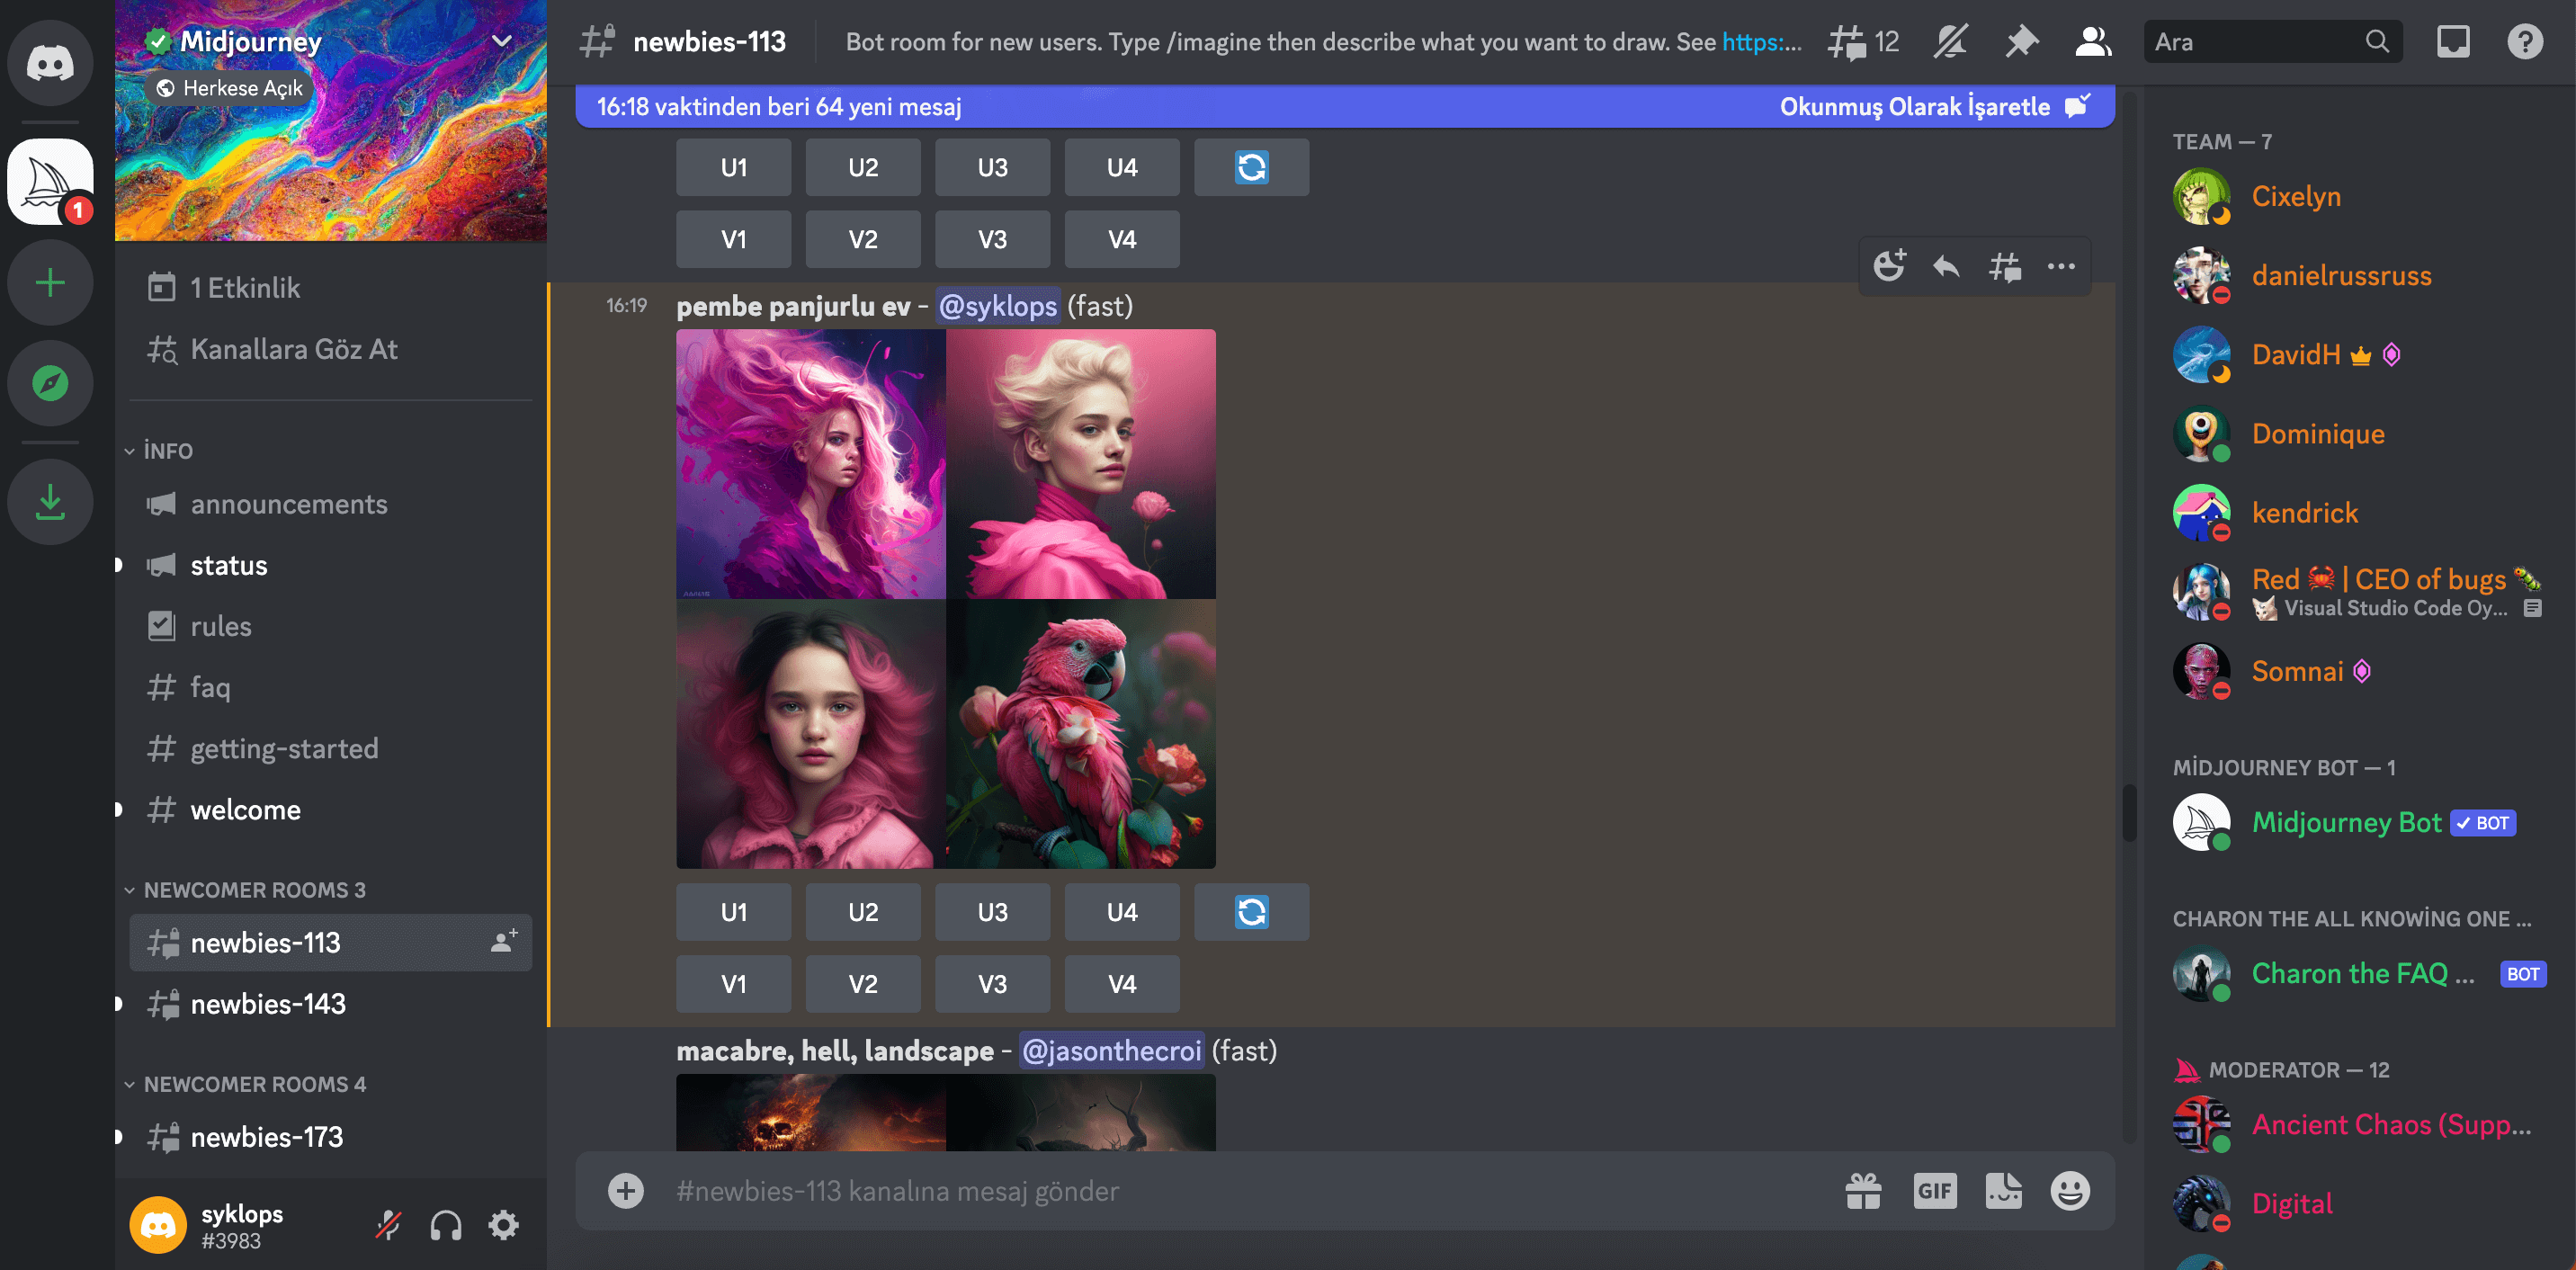This screenshot has height=1270, width=2576.
Task: Open the welcome channel
Action: (330, 809)
